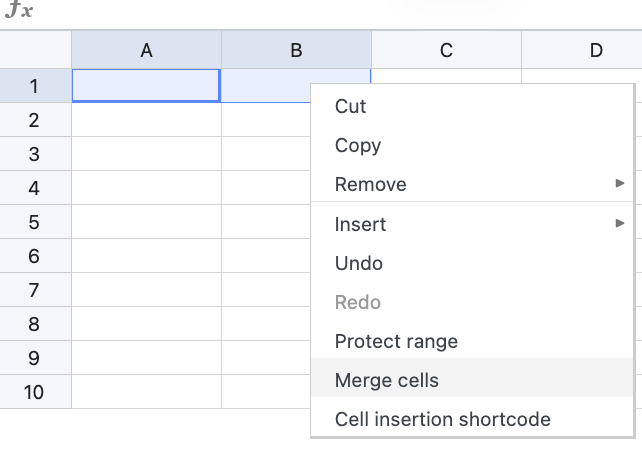Image resolution: width=642 pixels, height=454 pixels.
Task: Choose Cut from context menu
Action: [x=351, y=106]
